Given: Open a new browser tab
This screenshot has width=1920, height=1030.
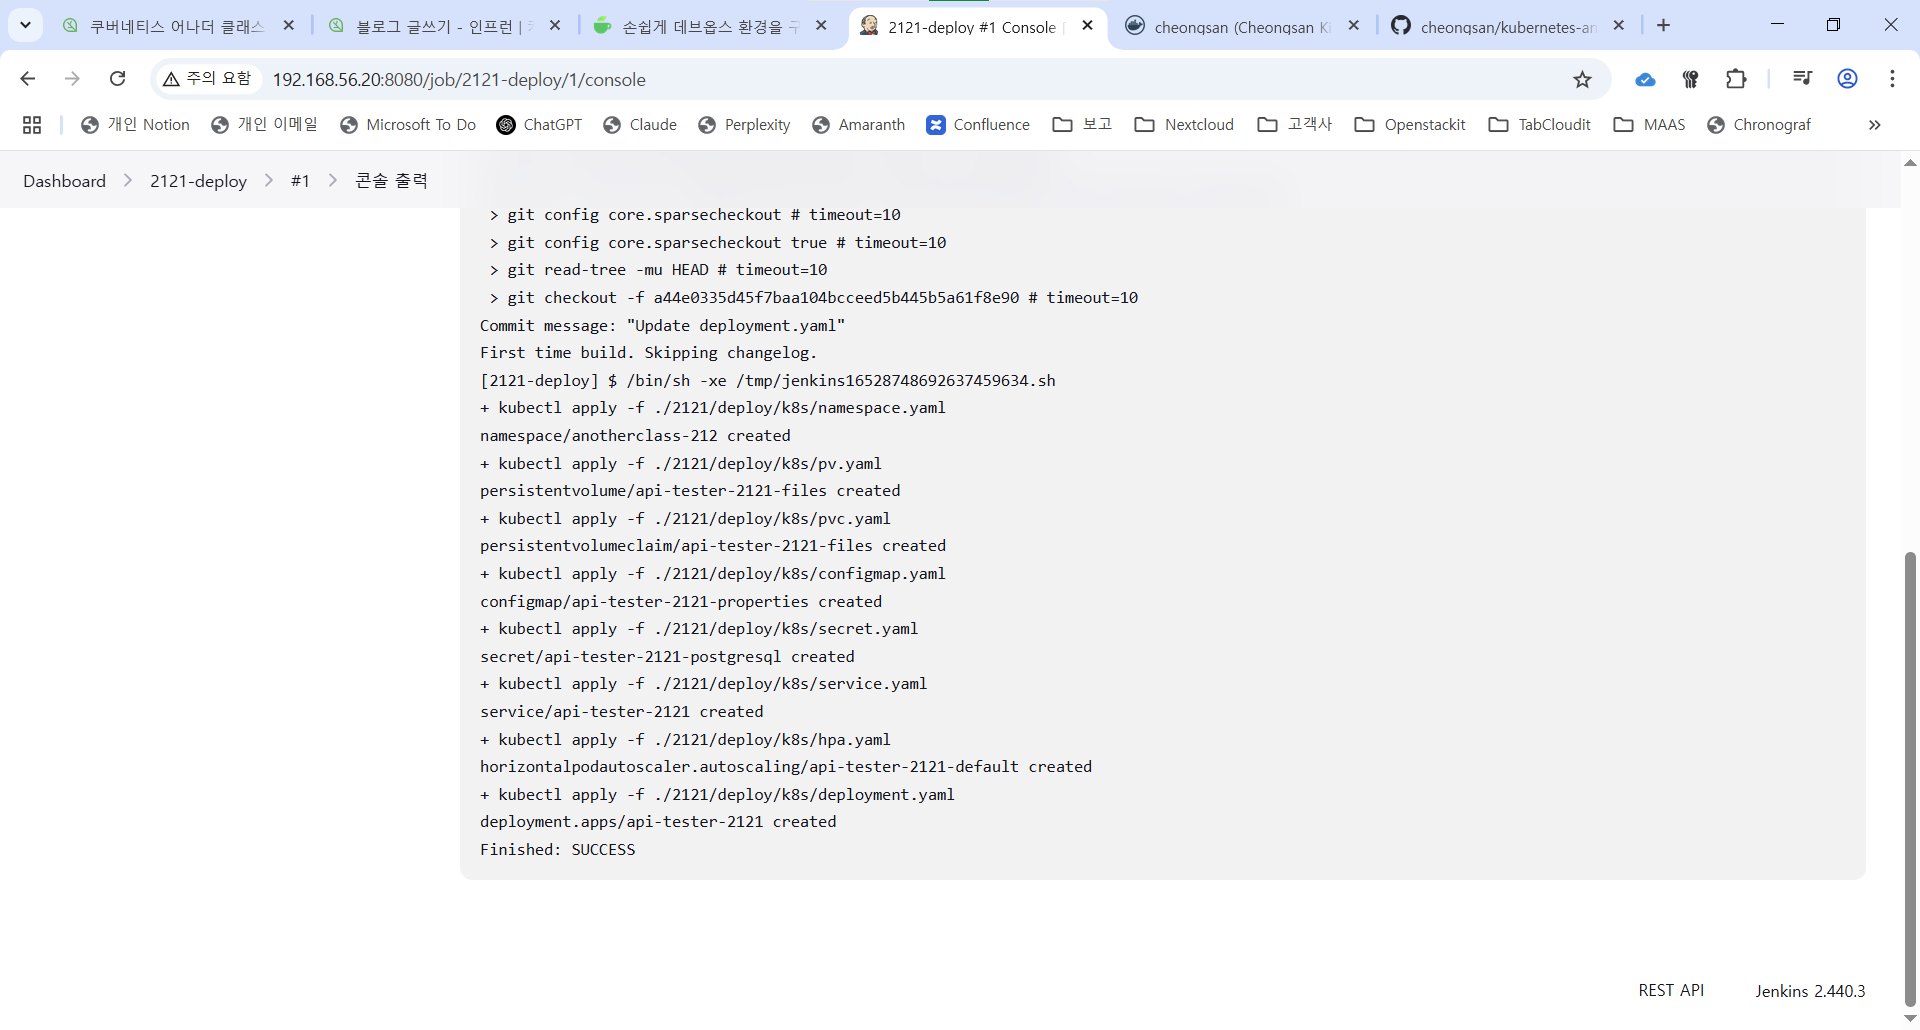Looking at the screenshot, I should pyautogui.click(x=1664, y=26).
